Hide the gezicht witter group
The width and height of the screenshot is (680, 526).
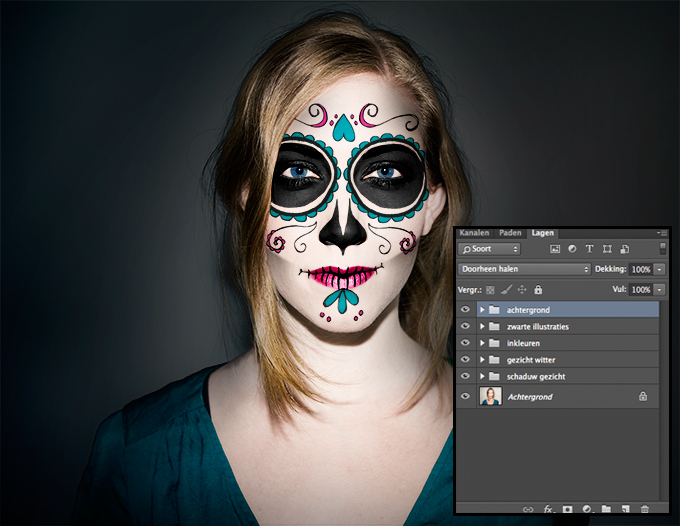coord(465,359)
